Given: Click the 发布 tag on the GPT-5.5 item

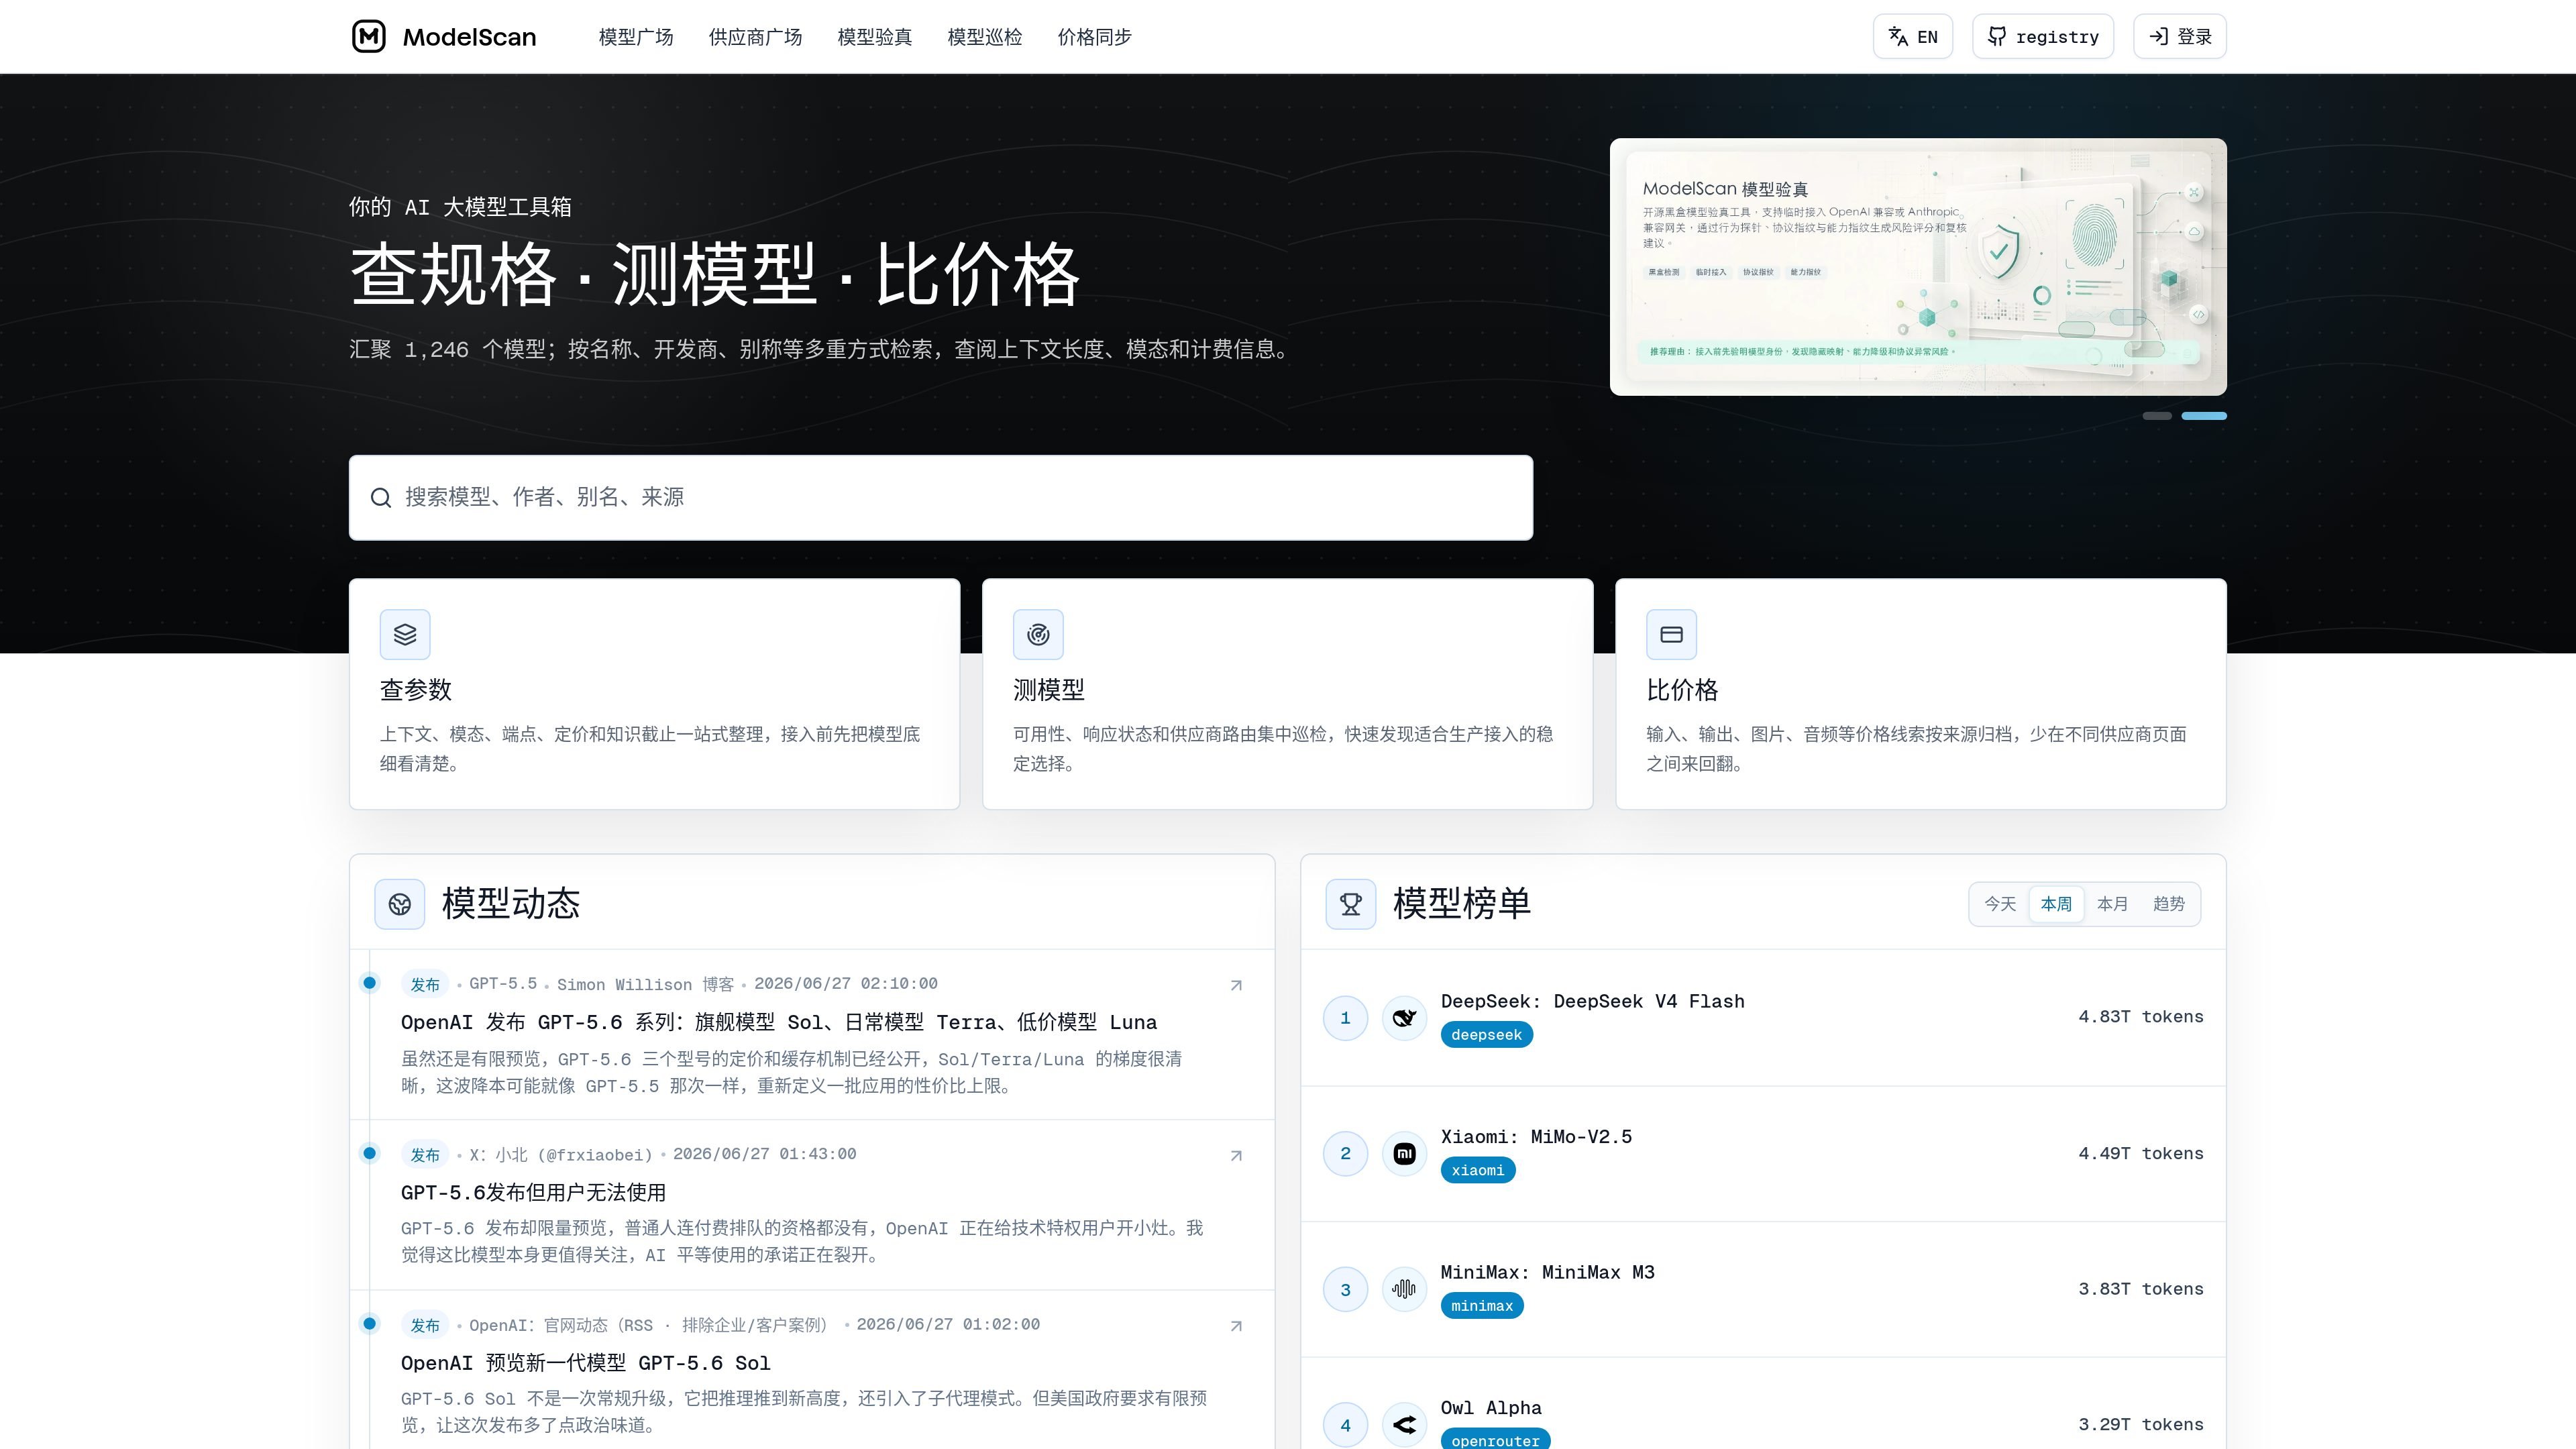Looking at the screenshot, I should tap(425, 985).
